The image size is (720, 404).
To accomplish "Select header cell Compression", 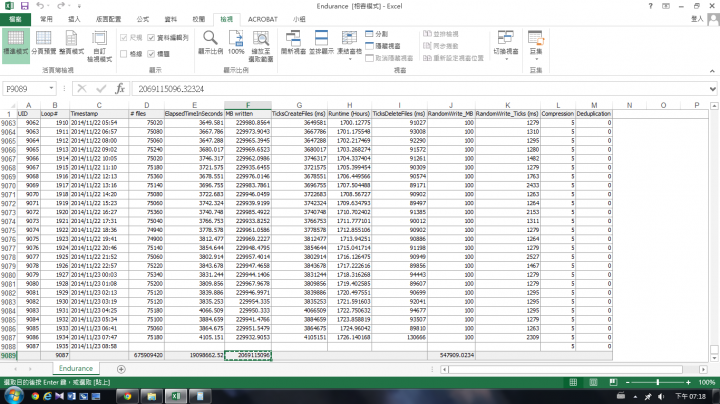I will (x=557, y=114).
